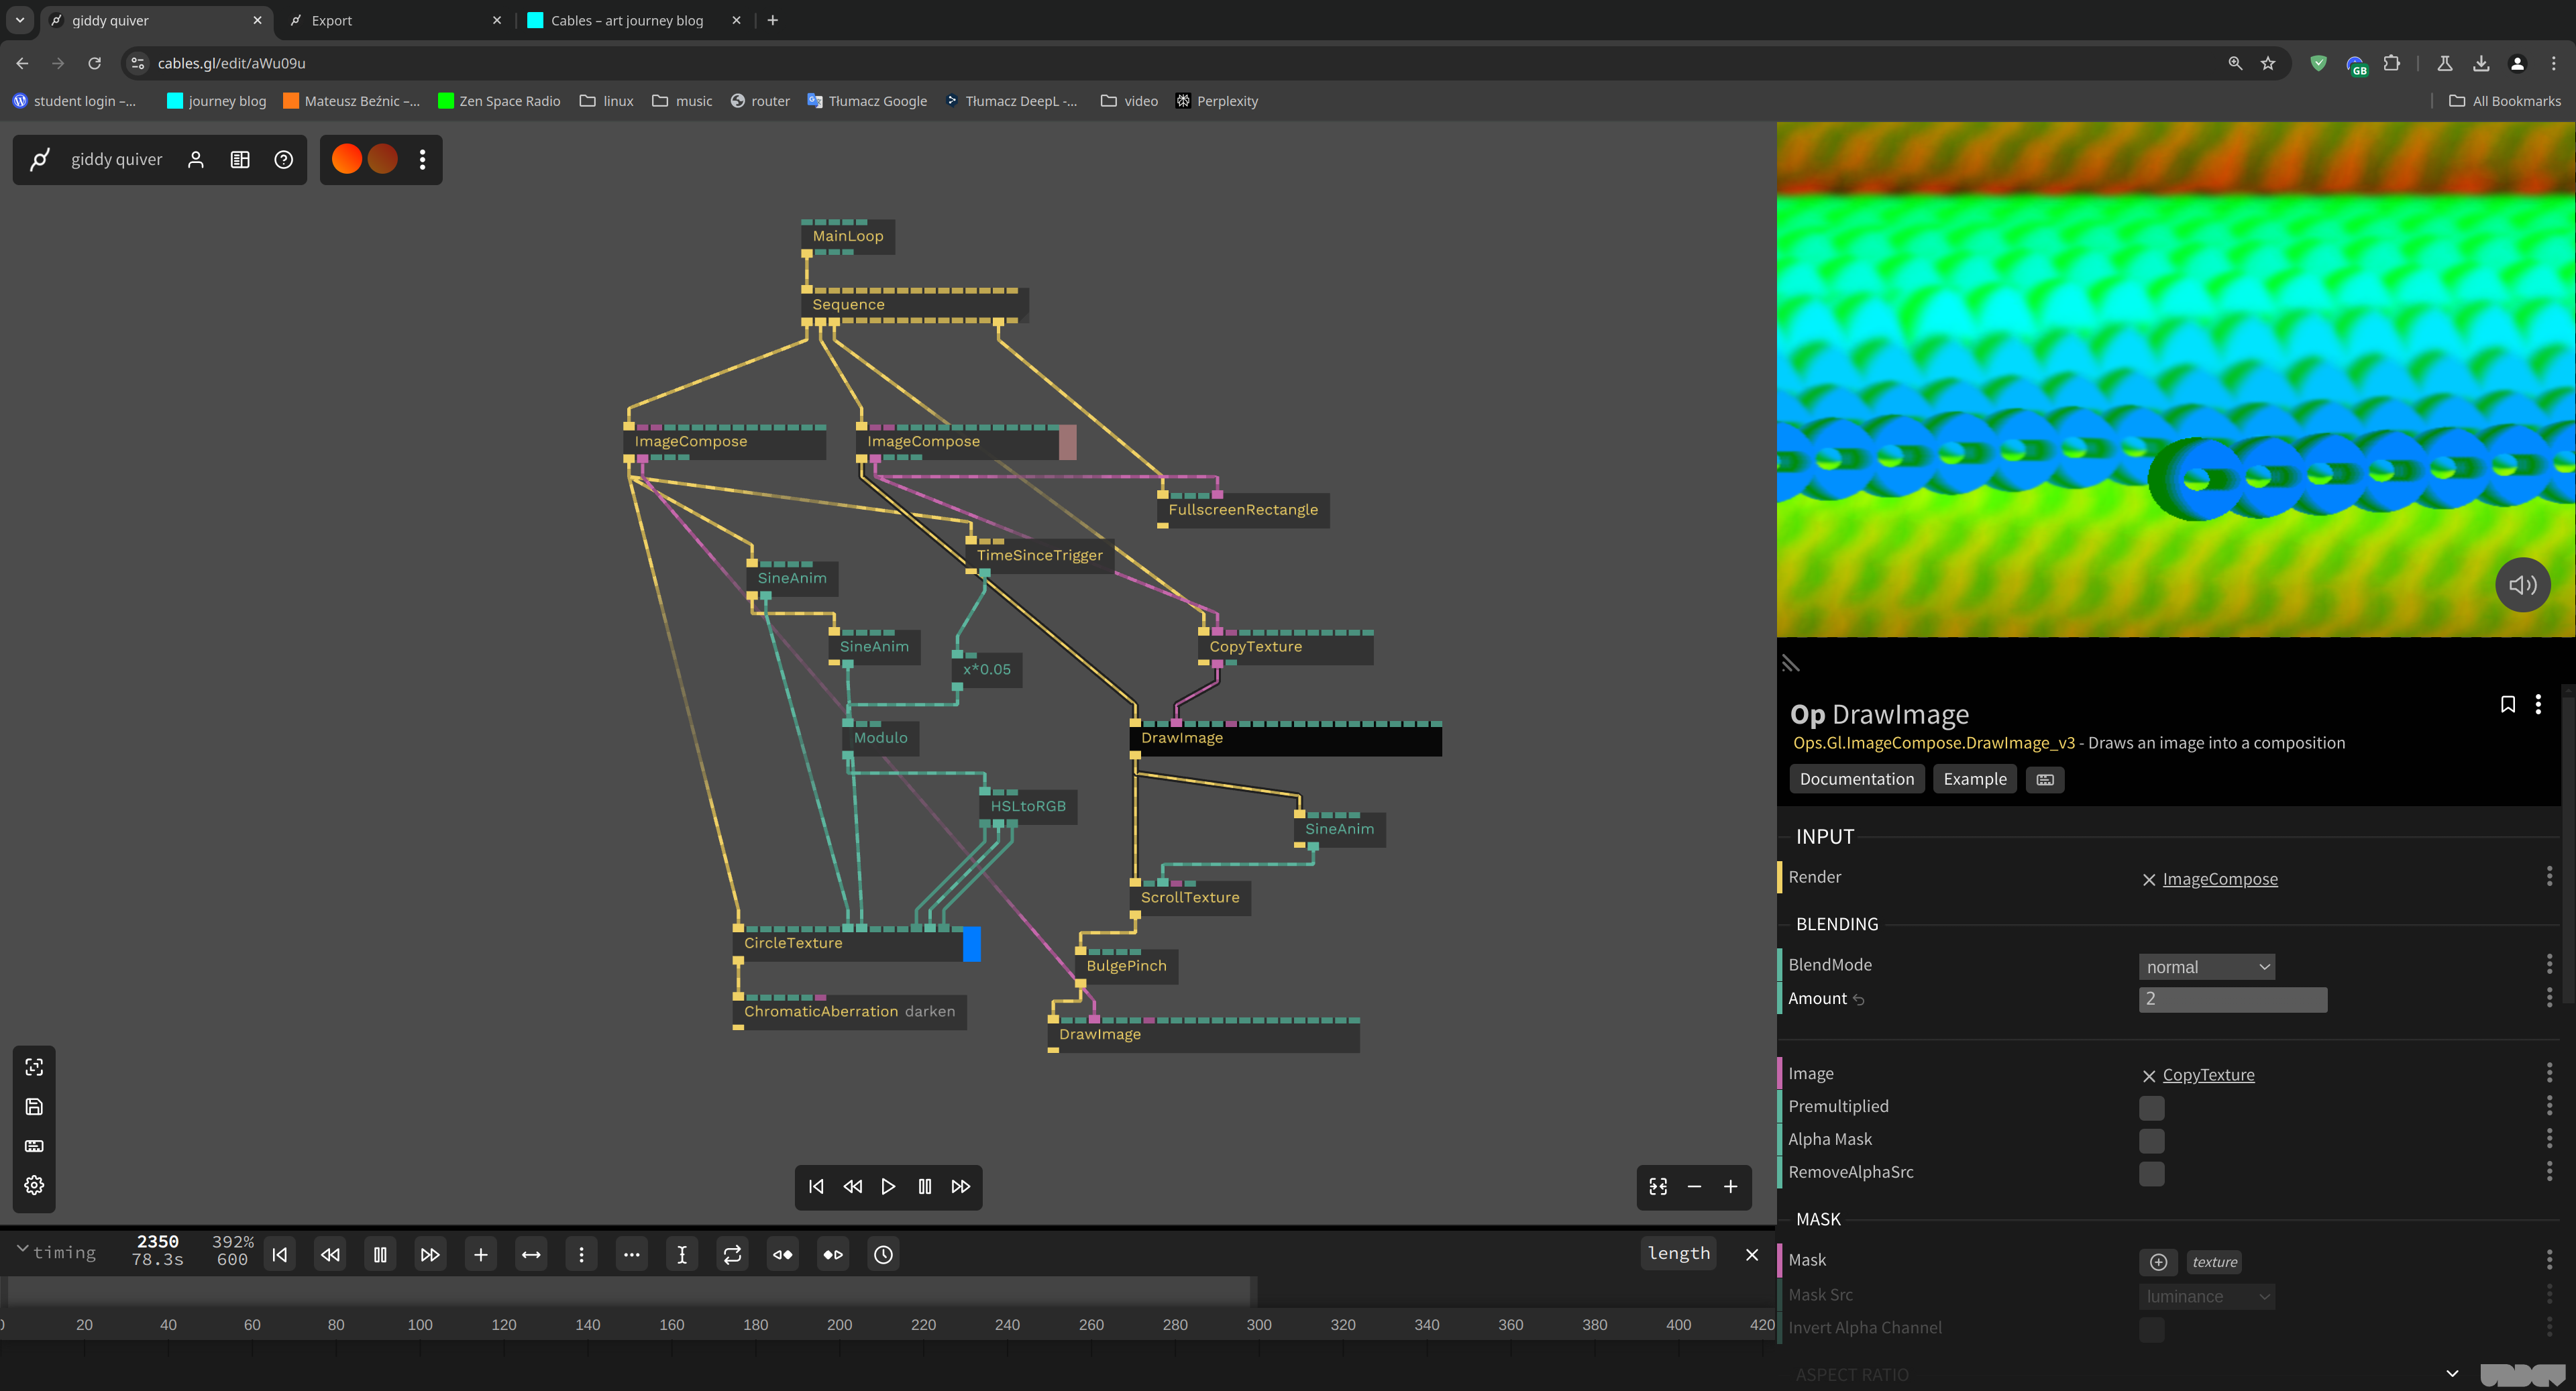
Task: Fast forward in the patch transport bar
Action: [961, 1186]
